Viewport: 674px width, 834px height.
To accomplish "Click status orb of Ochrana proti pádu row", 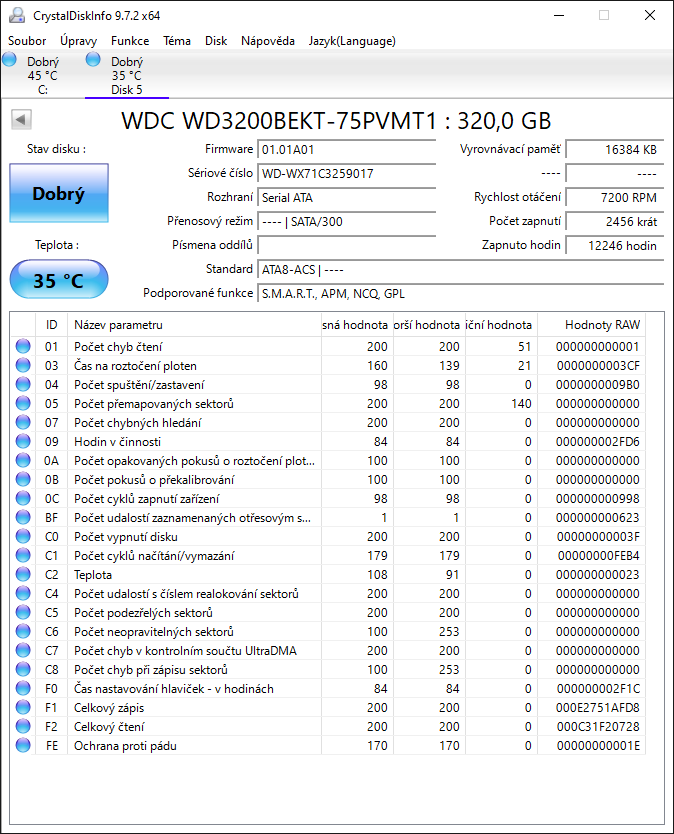I will (x=23, y=745).
